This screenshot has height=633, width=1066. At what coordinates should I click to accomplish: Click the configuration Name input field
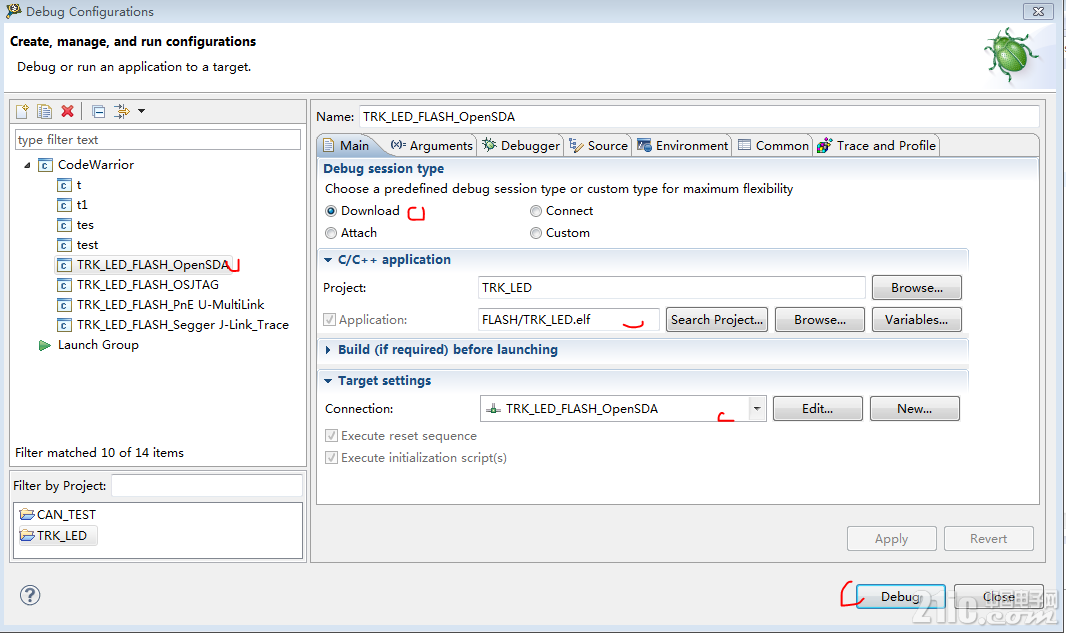[699, 116]
